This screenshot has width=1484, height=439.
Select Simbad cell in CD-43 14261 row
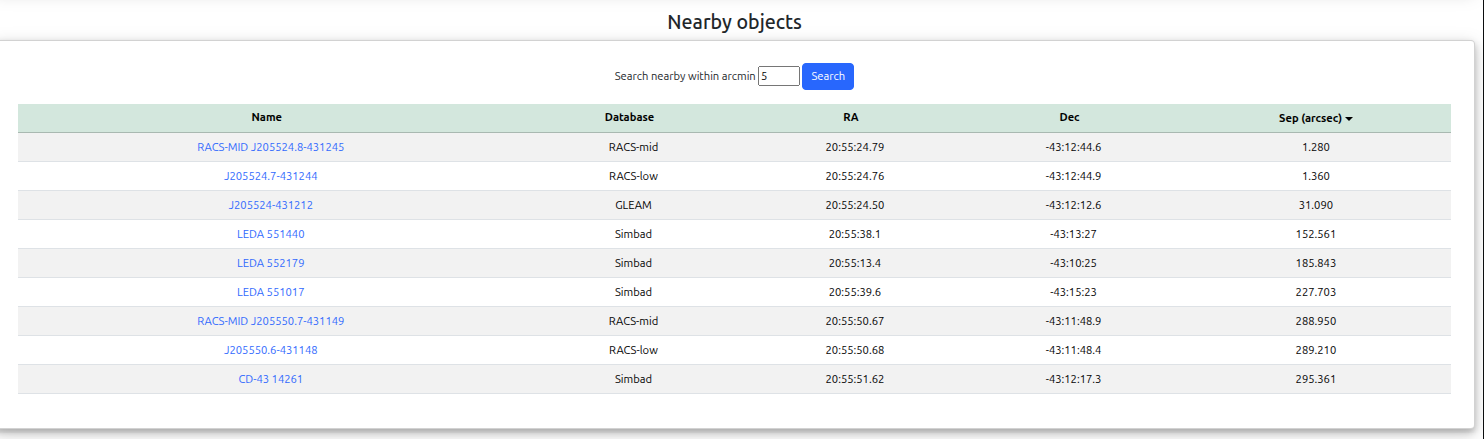[x=633, y=379]
